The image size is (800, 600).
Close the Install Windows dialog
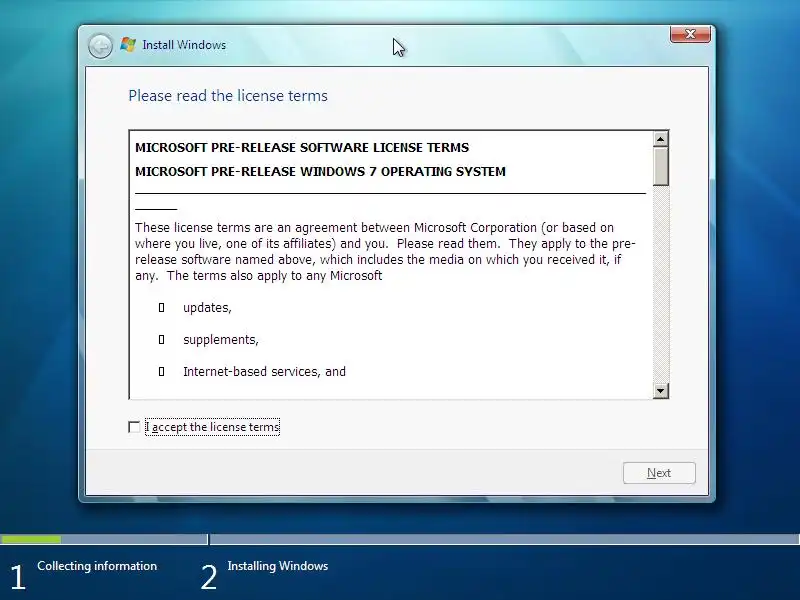tap(690, 34)
